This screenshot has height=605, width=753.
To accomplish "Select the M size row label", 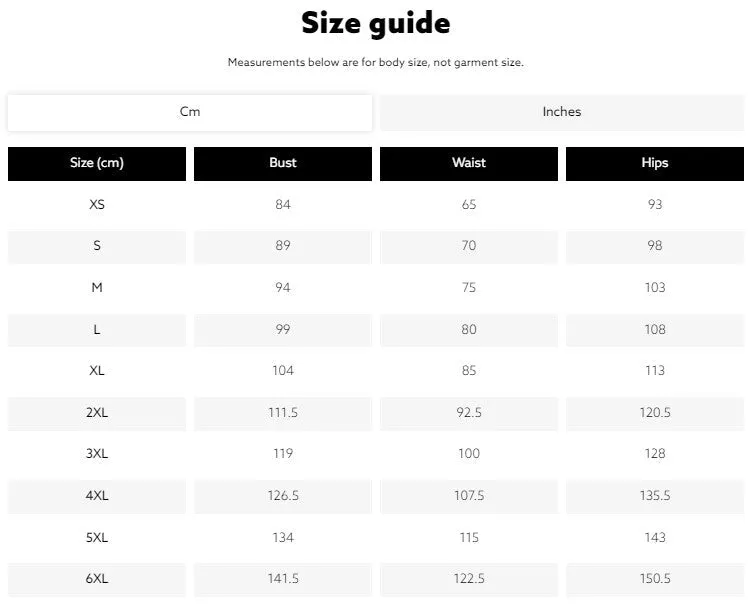I will [x=97, y=288].
